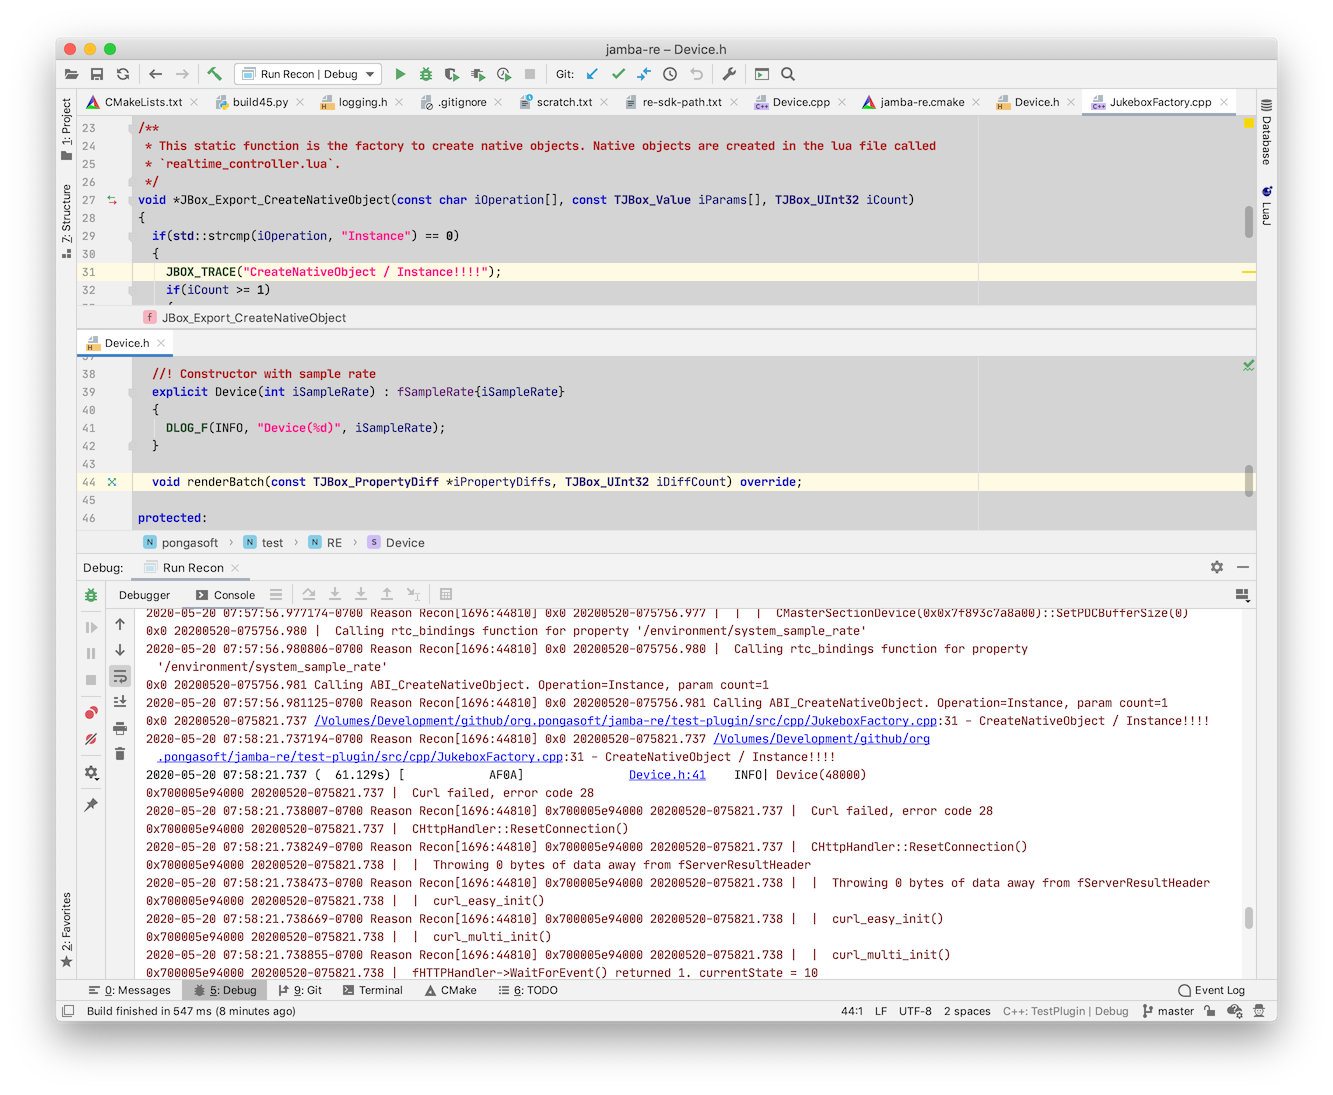Select the pongasoft namespace breadcrumb
Viewport: 1333px width, 1095px height.
(181, 543)
